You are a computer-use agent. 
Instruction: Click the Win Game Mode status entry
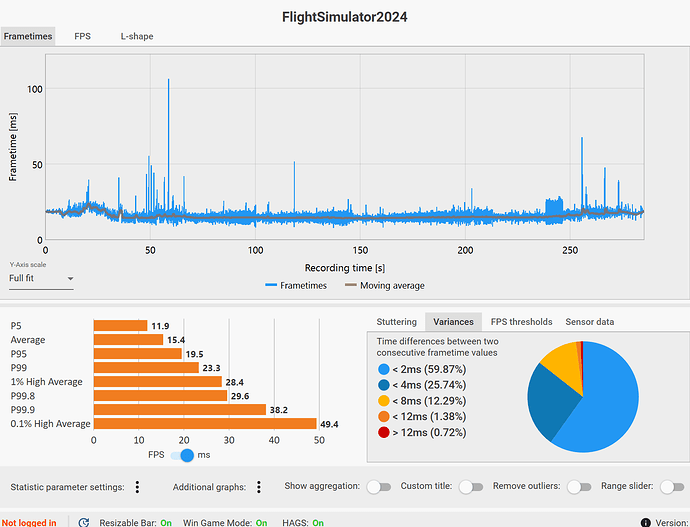(x=225, y=523)
